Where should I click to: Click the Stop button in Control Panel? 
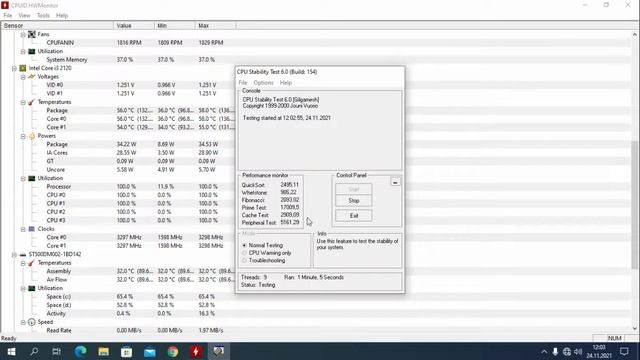[x=353, y=201]
